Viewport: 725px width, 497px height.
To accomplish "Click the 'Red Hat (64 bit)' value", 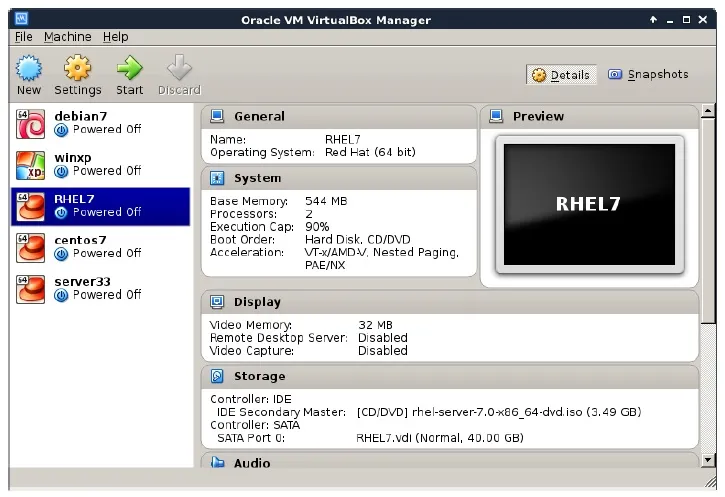I will [370, 152].
